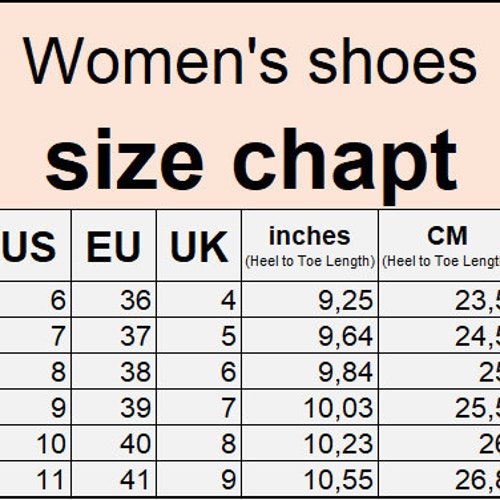This screenshot has width=500, height=500.
Task: Select the 10,03 inches cell
Action: [x=310, y=407]
